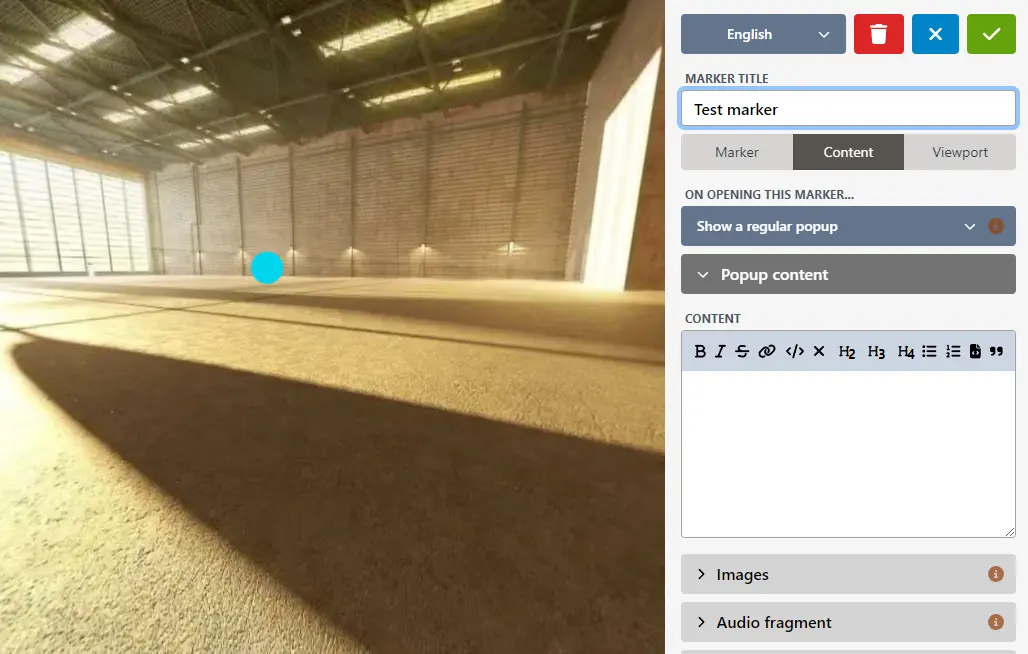Apply bold formatting in the content editor
The image size is (1028, 654).
click(x=700, y=351)
